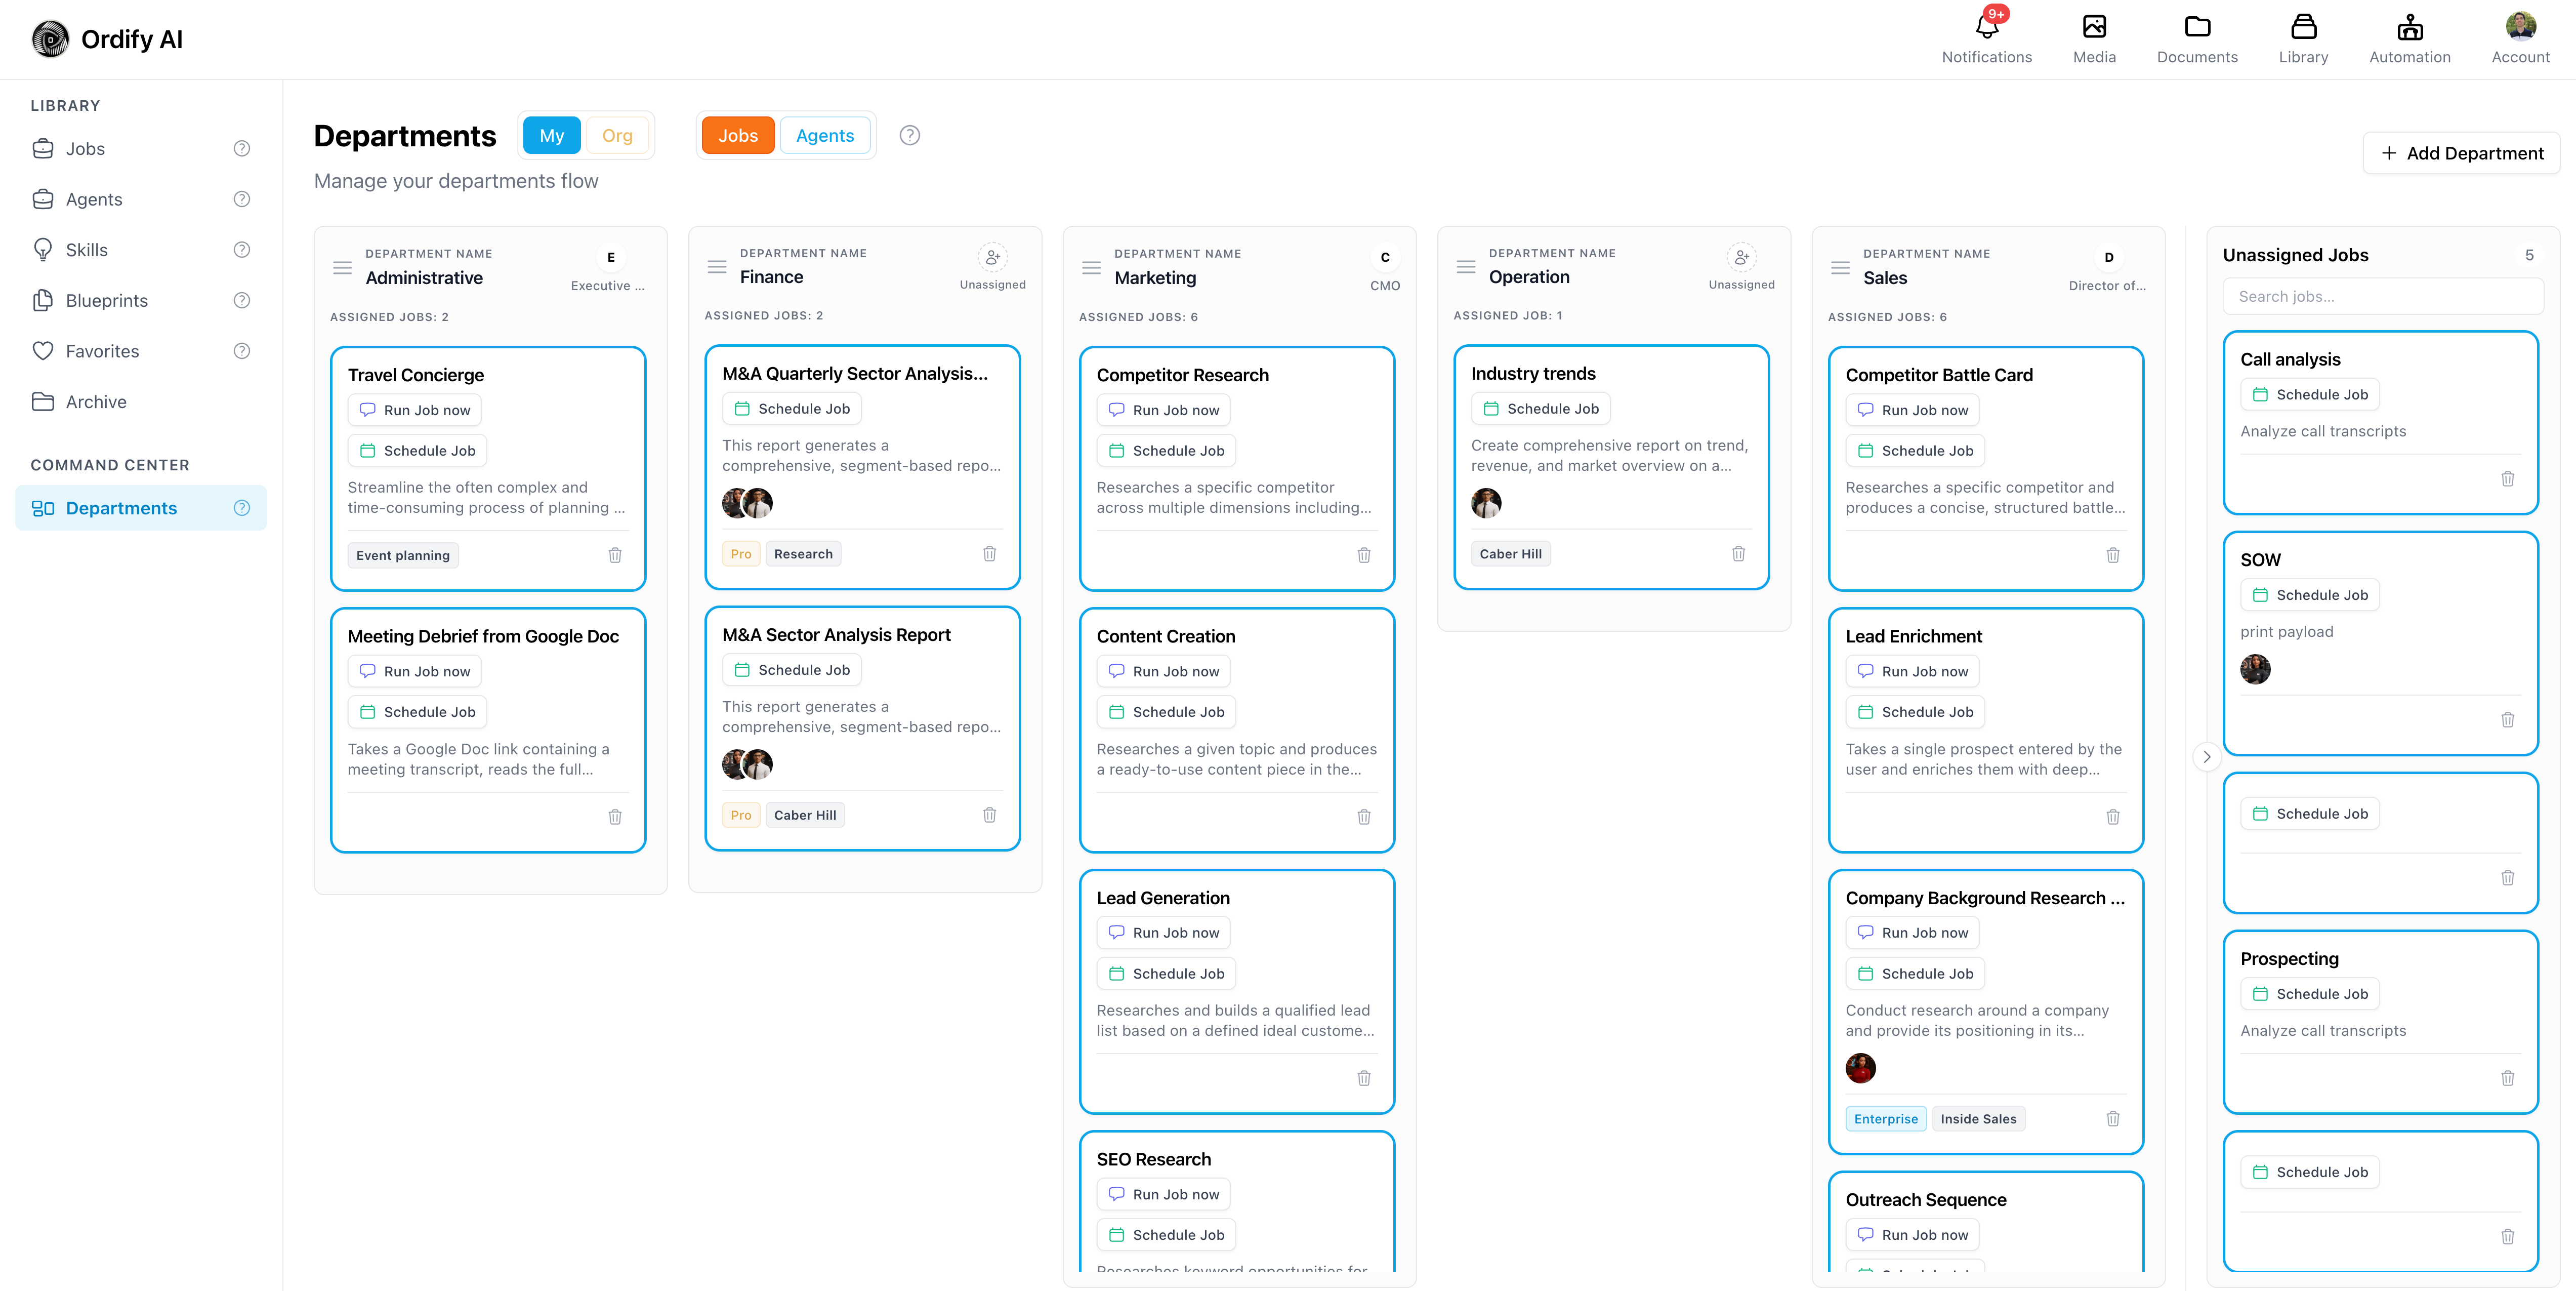Focus the Search jobs input field

click(2383, 297)
